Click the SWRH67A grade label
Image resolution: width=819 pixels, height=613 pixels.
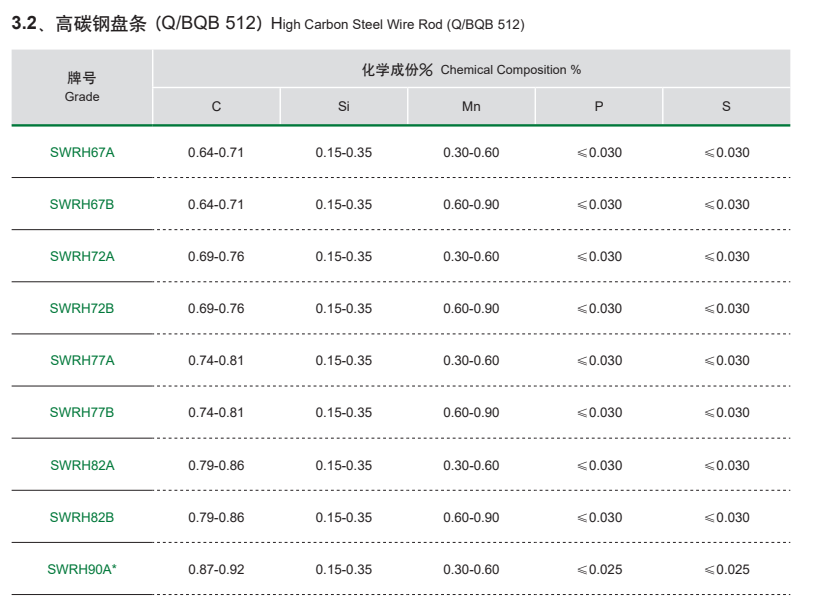coord(82,153)
